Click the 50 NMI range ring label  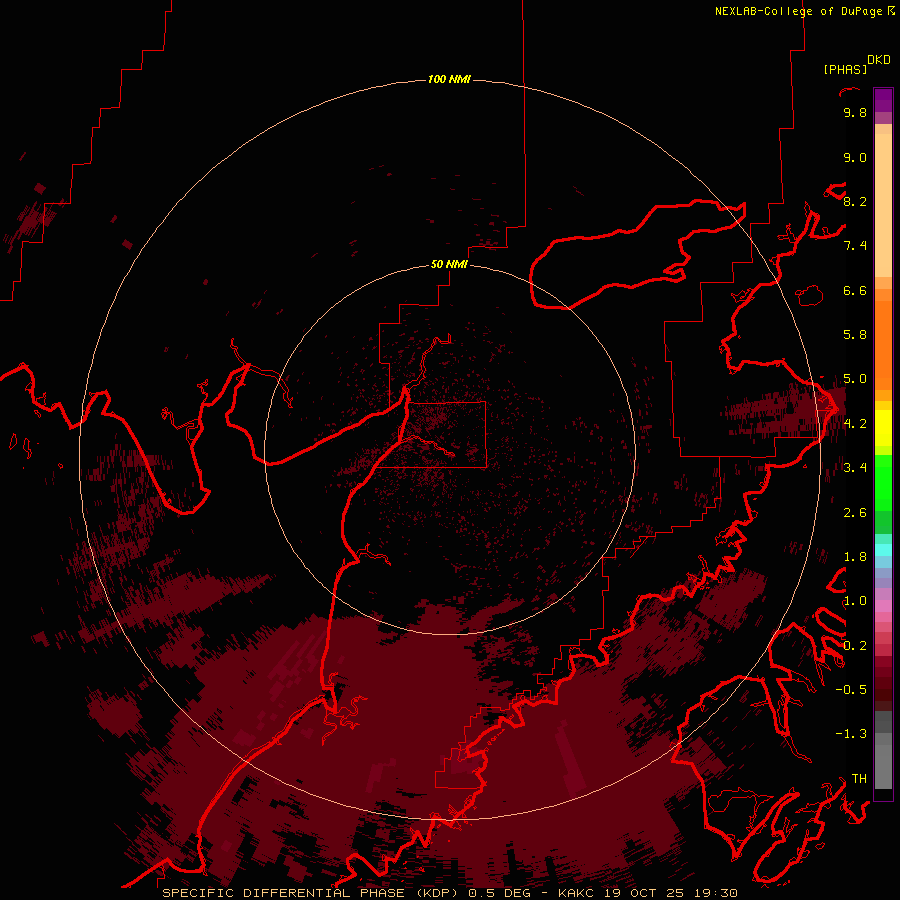[449, 265]
